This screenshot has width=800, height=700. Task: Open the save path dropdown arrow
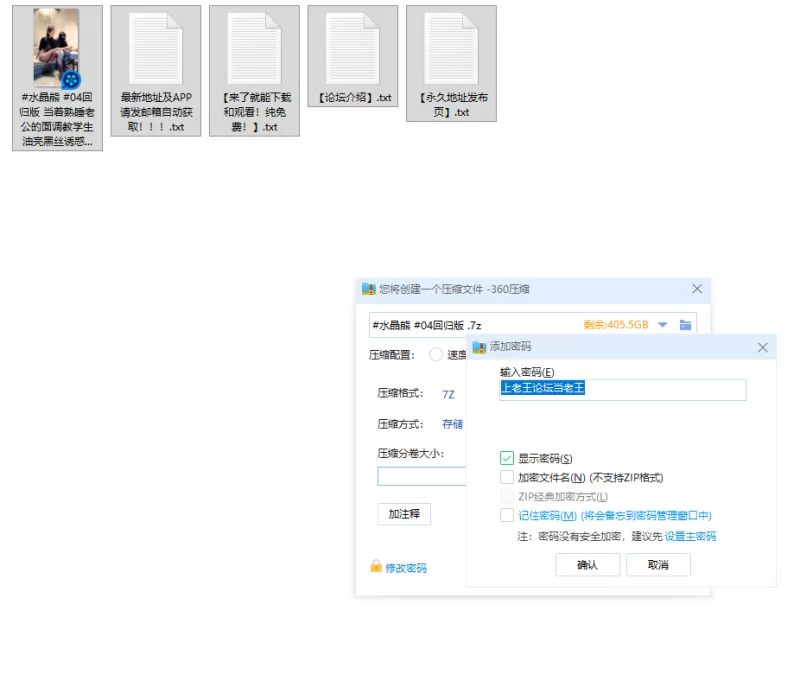[662, 325]
